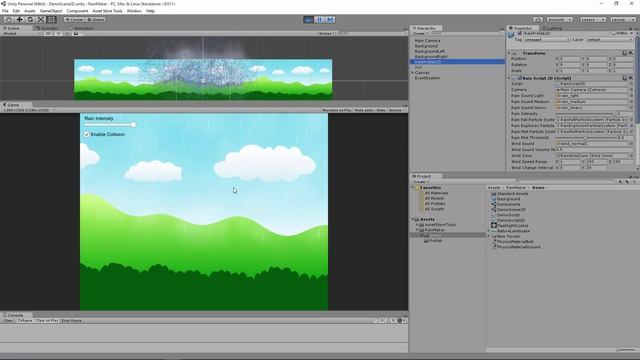Select the Scale tool
The height and width of the screenshot is (360, 640).
40,20
